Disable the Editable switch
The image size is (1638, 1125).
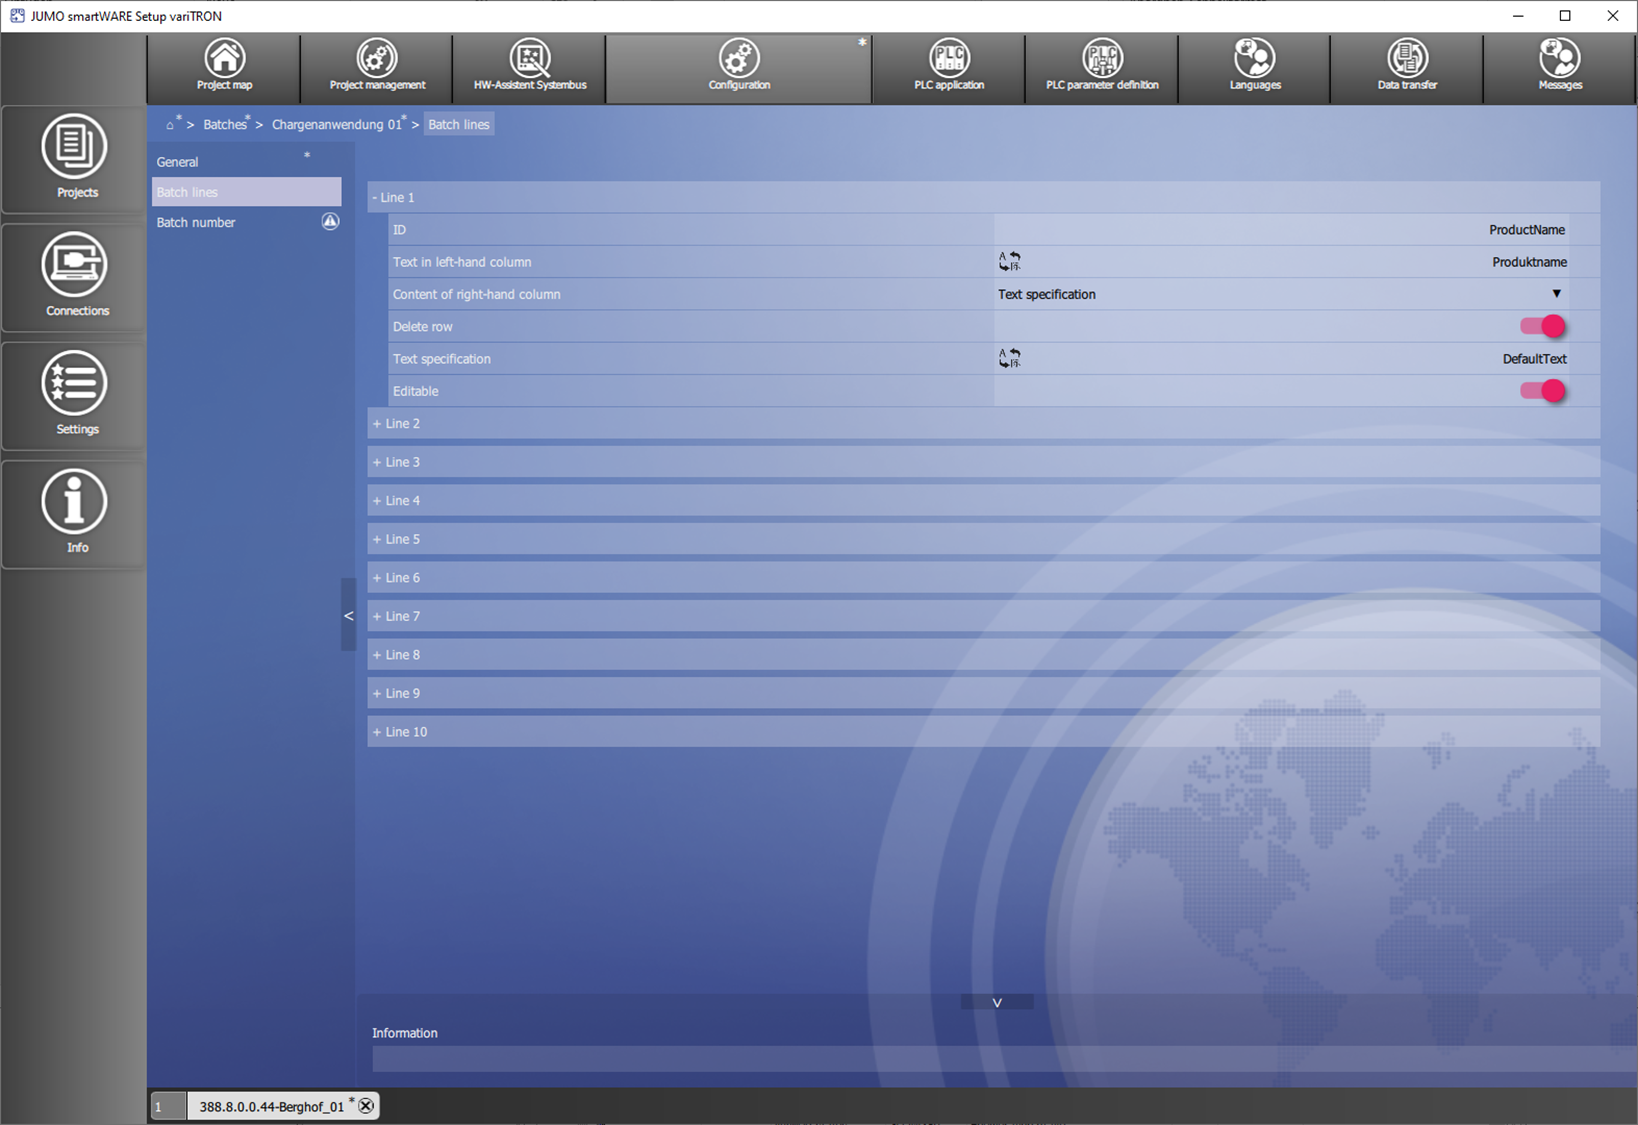(1542, 391)
